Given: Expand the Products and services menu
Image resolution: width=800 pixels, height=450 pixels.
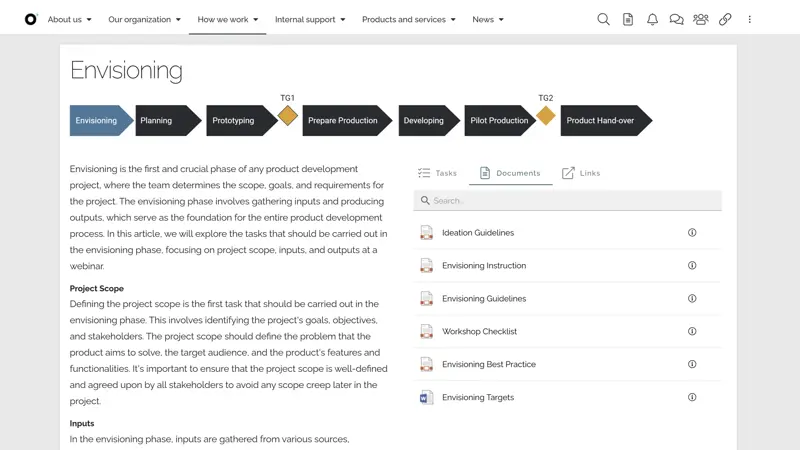Looking at the screenshot, I should [409, 19].
